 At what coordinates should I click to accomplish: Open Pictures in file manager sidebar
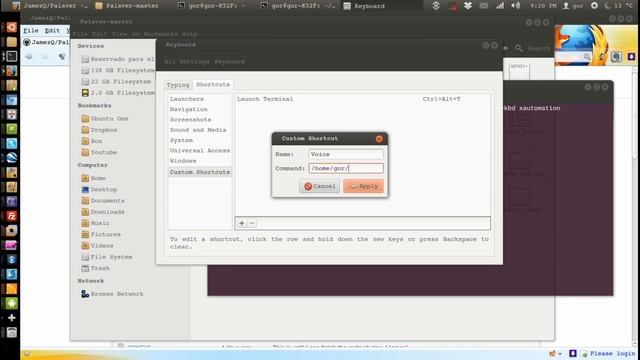pyautogui.click(x=101, y=234)
